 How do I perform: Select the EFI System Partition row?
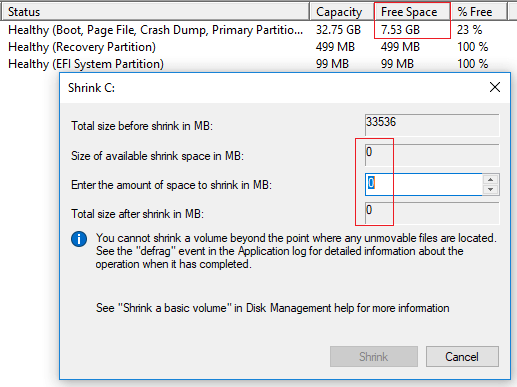point(253,64)
